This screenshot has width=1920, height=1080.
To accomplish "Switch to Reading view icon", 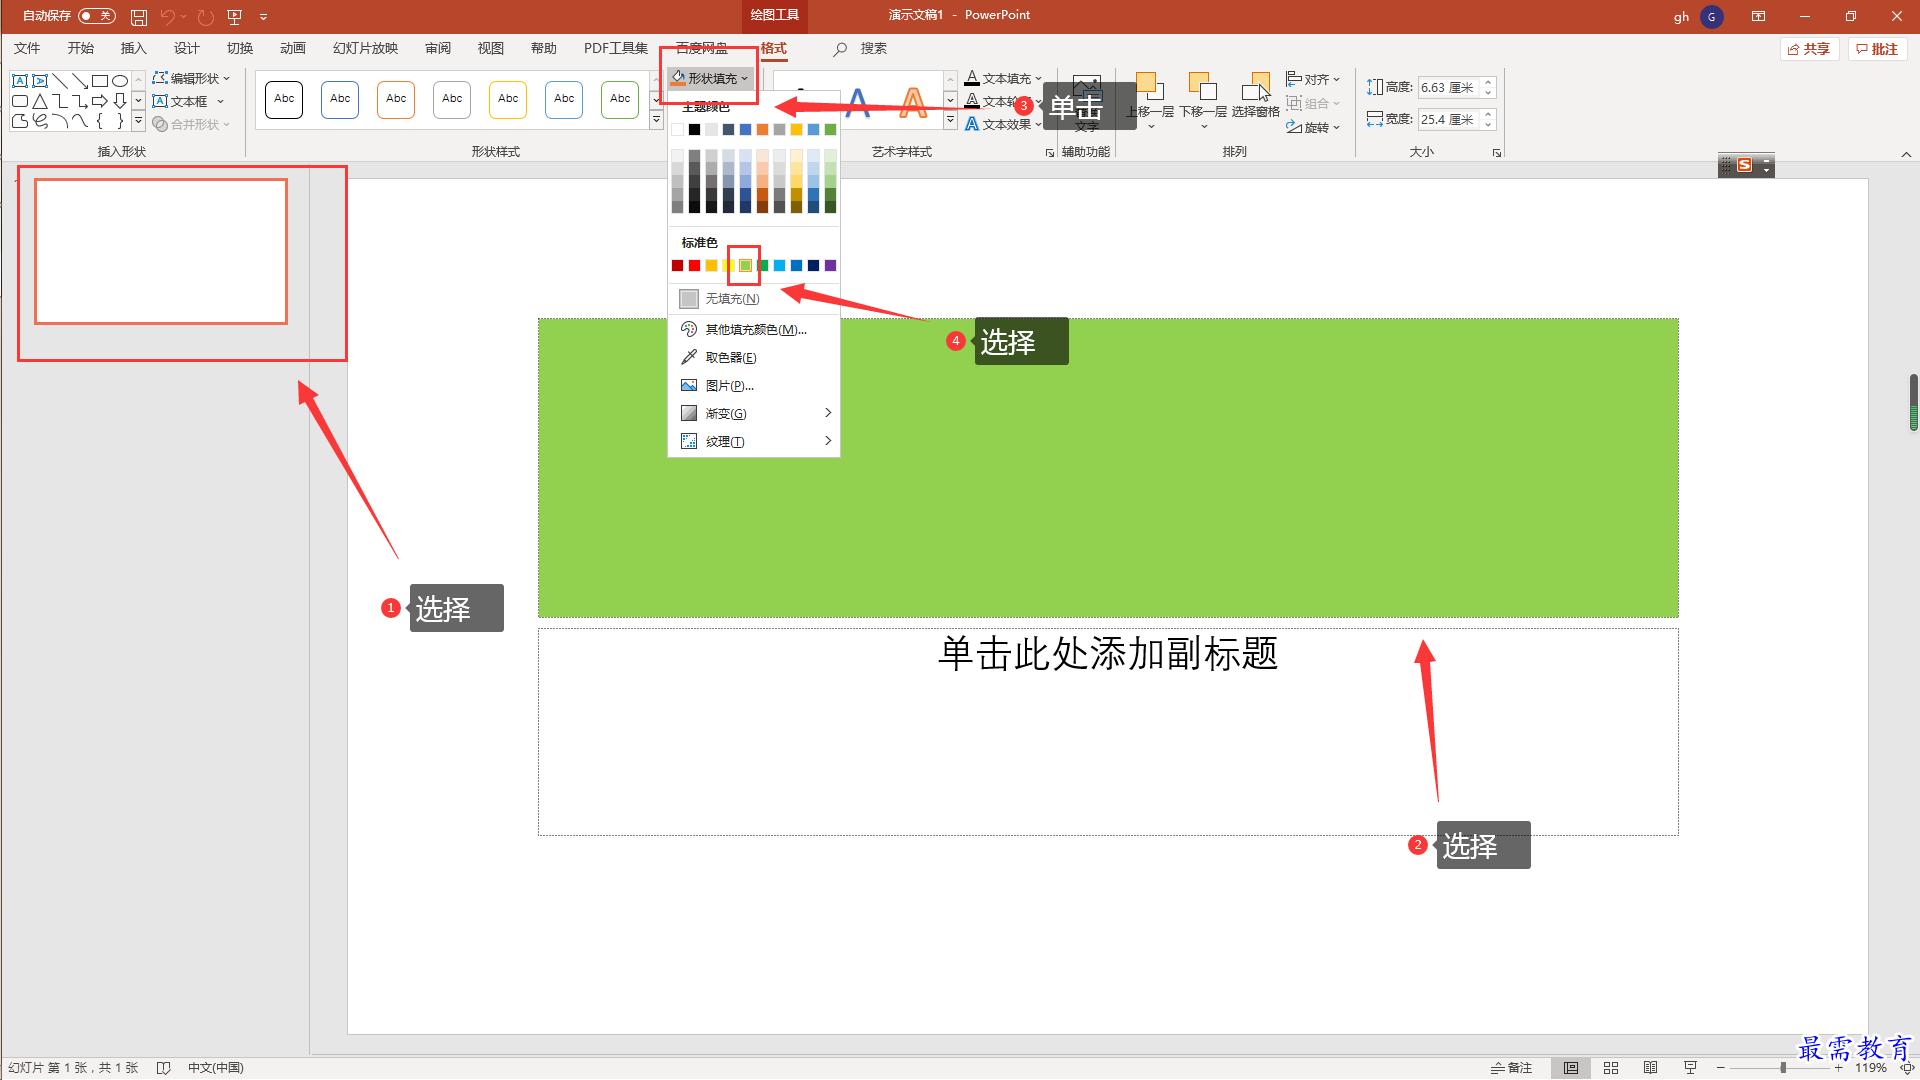I will (x=1651, y=1068).
